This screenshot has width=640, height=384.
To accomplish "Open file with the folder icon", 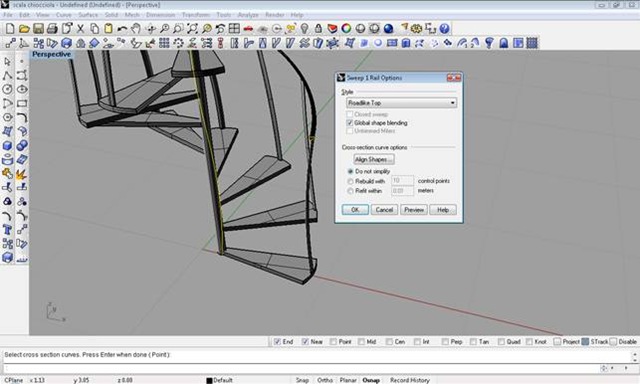I will [24, 29].
